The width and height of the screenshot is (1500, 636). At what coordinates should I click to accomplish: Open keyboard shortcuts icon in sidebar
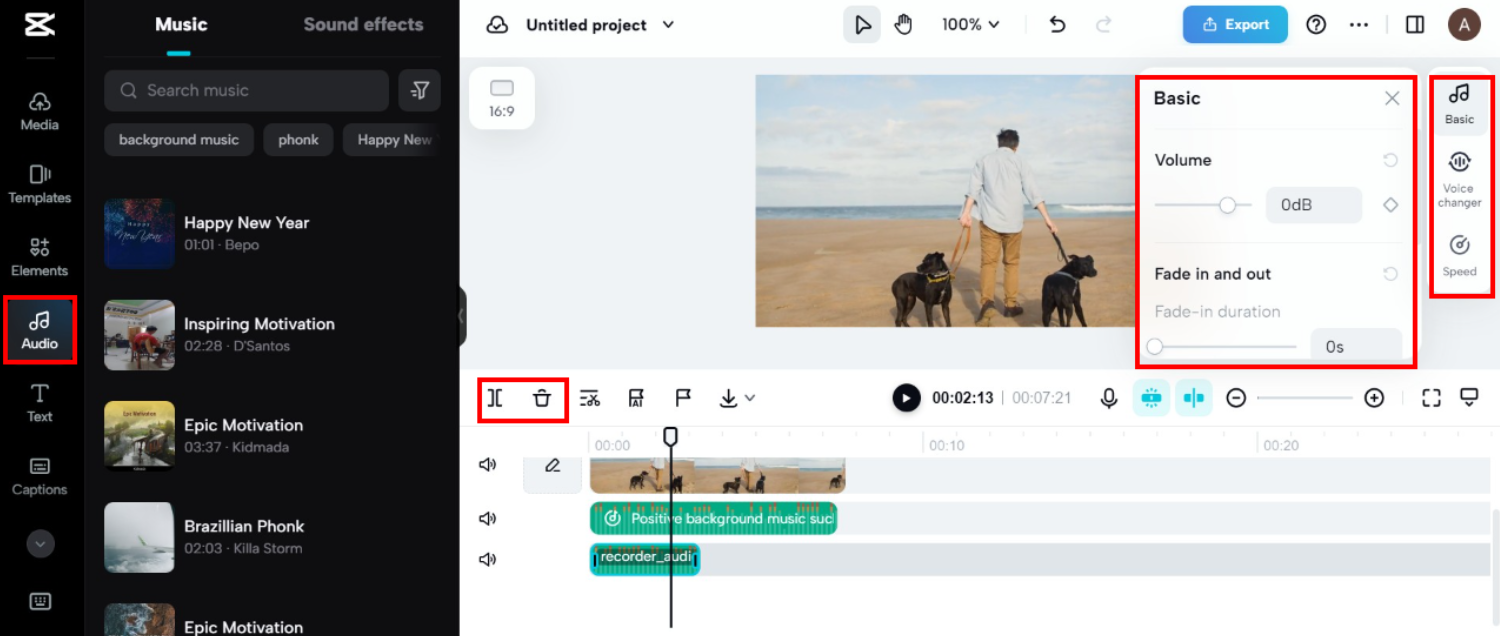(40, 601)
